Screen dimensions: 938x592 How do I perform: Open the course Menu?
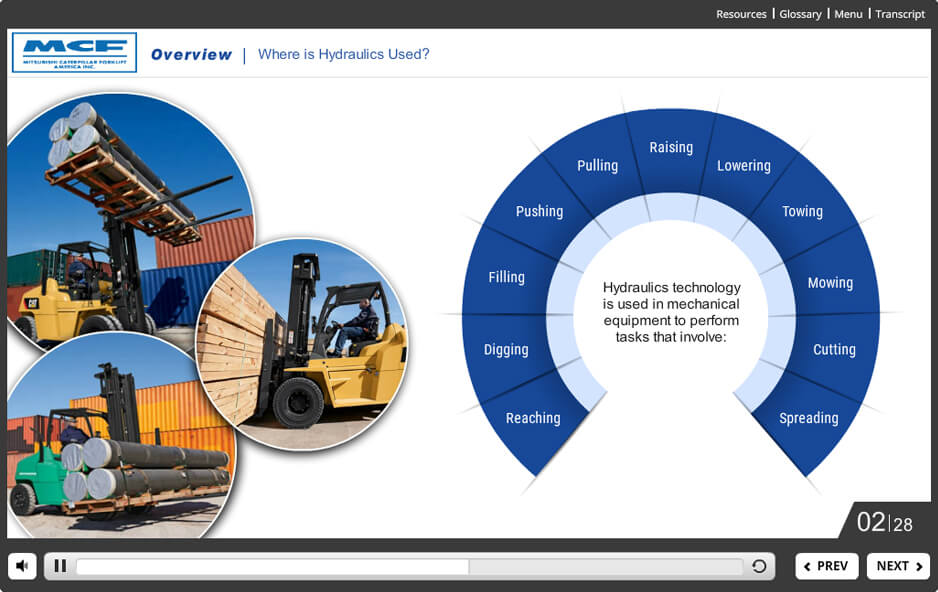[x=848, y=14]
